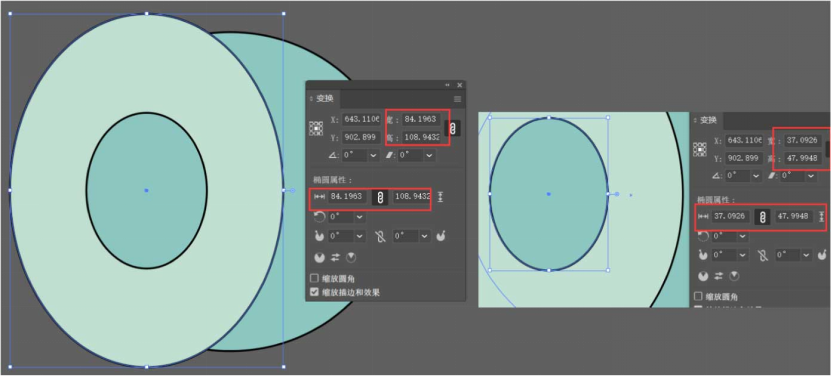Viewport: 832px width, 376px height.
Task: Open rotate angle dropdown in floating panel
Action: point(374,155)
